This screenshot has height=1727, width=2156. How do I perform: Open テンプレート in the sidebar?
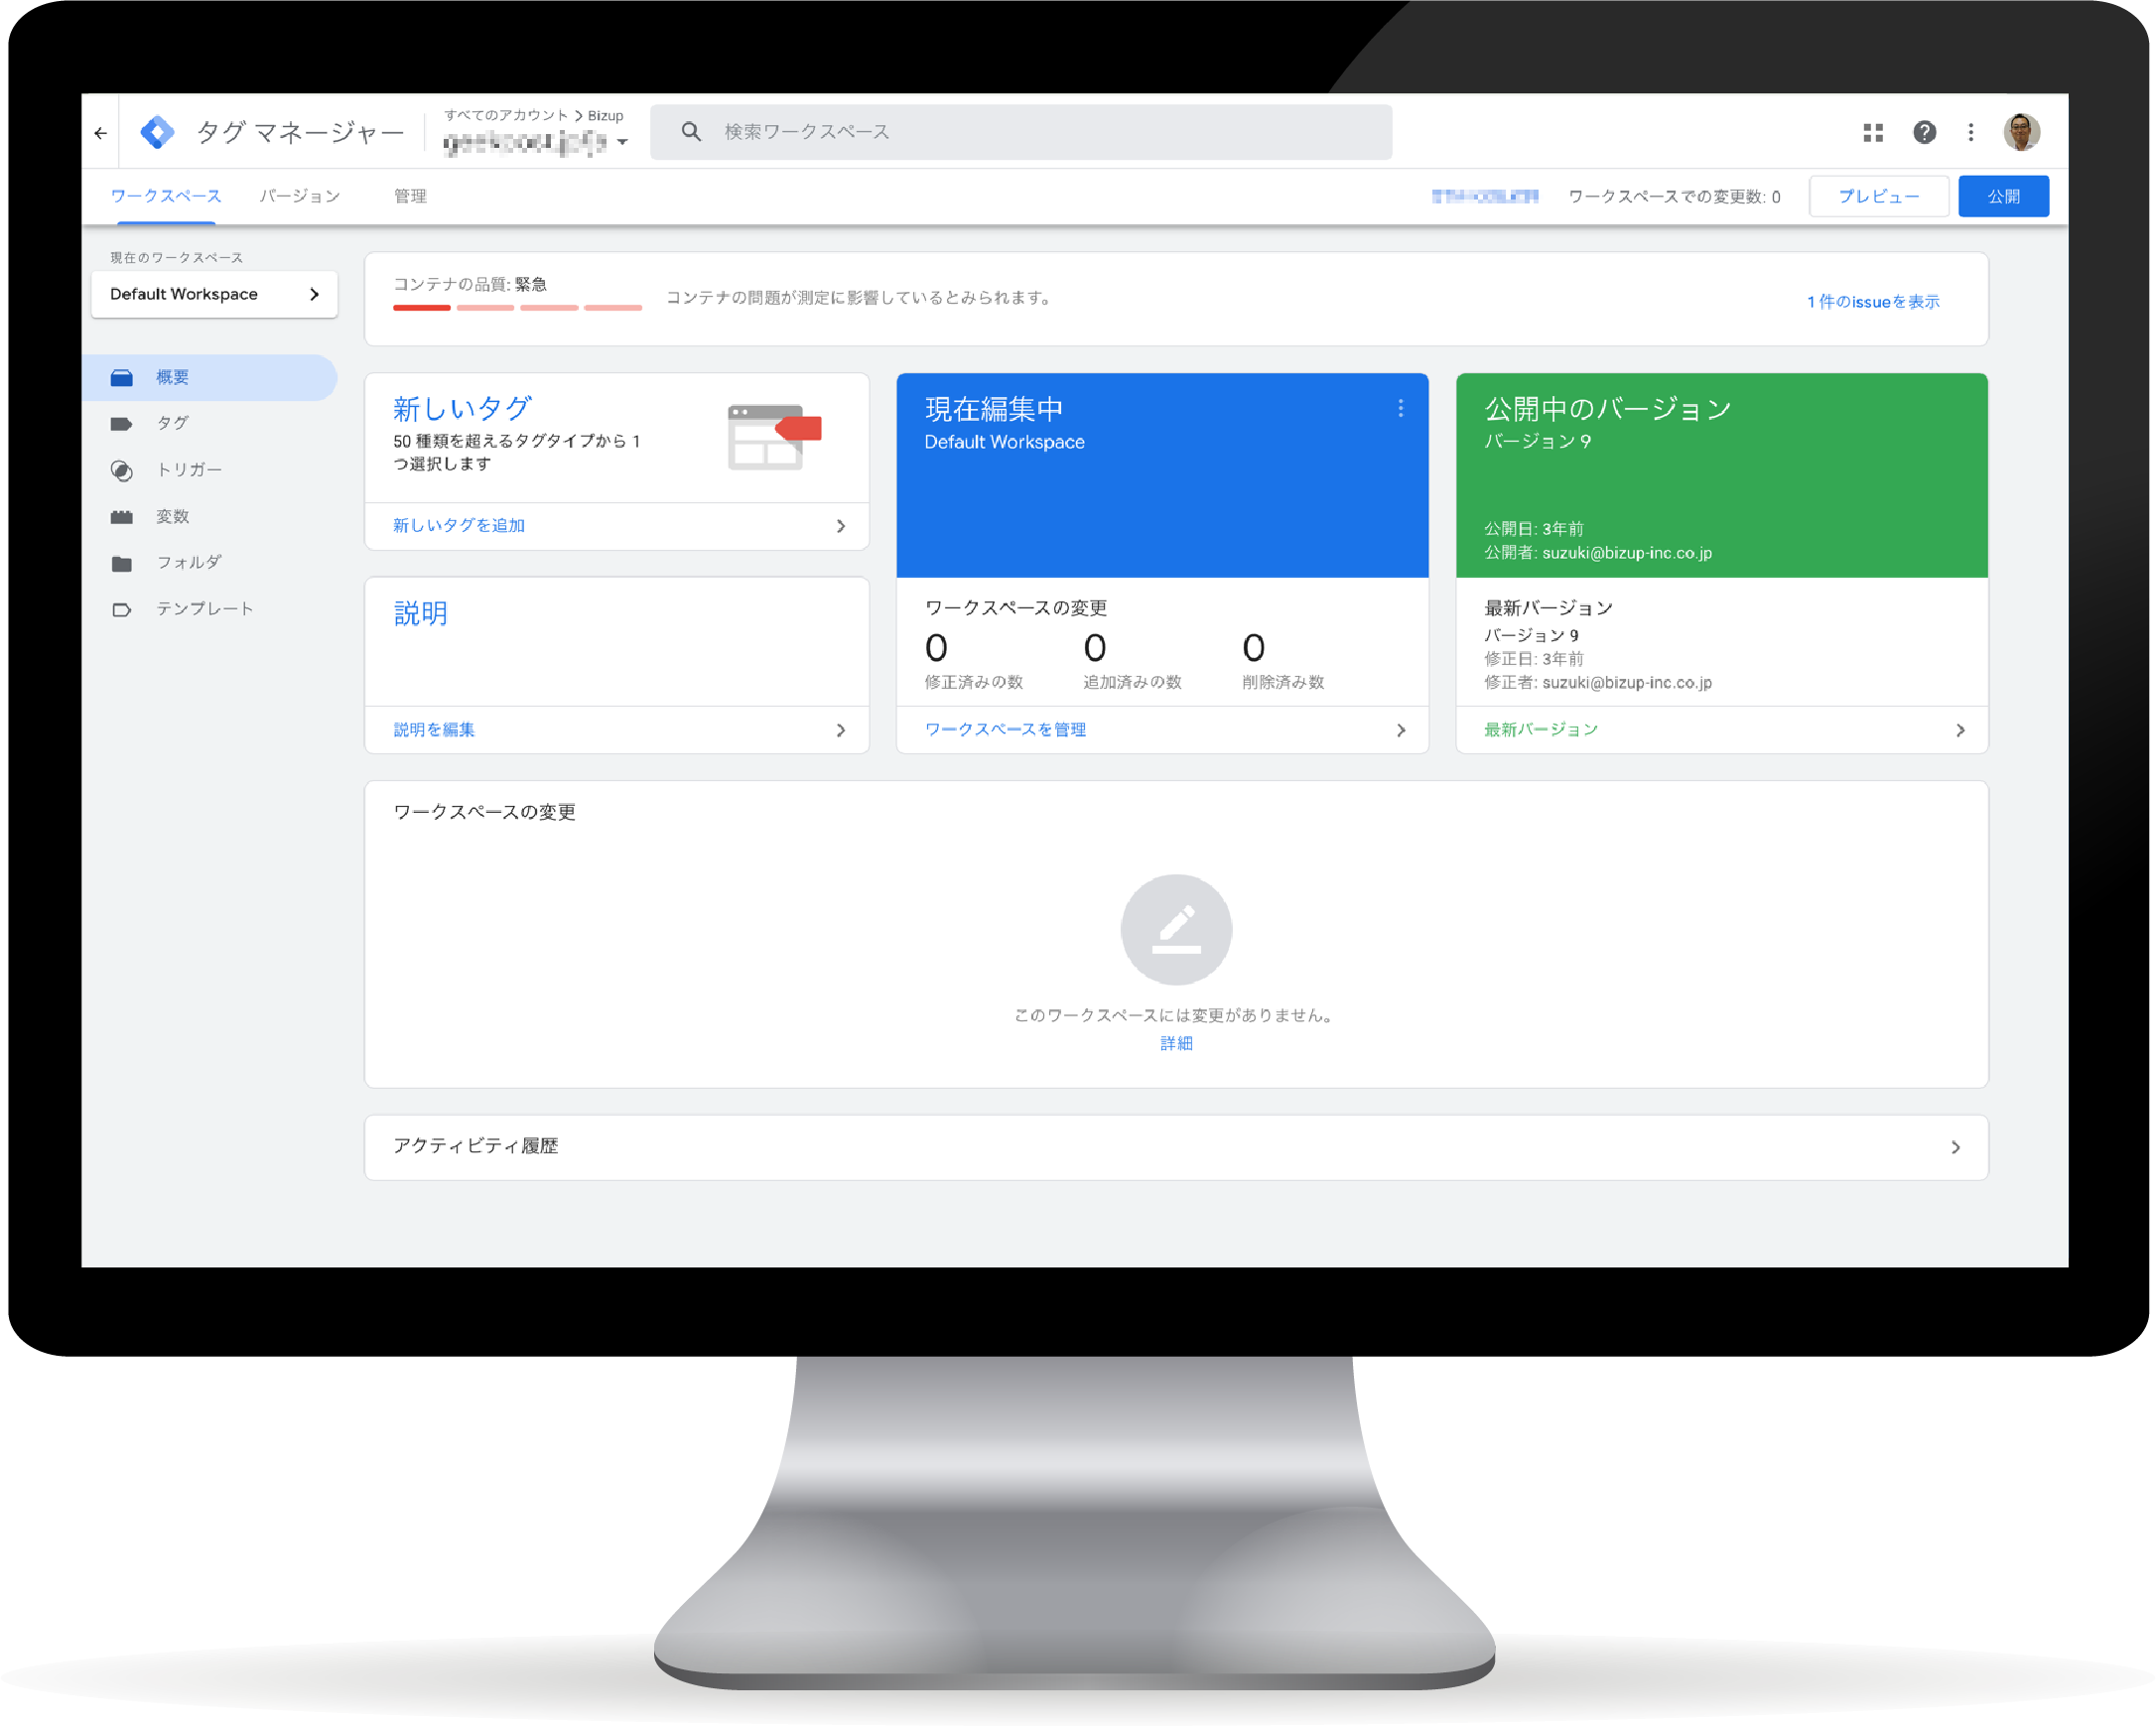204,609
